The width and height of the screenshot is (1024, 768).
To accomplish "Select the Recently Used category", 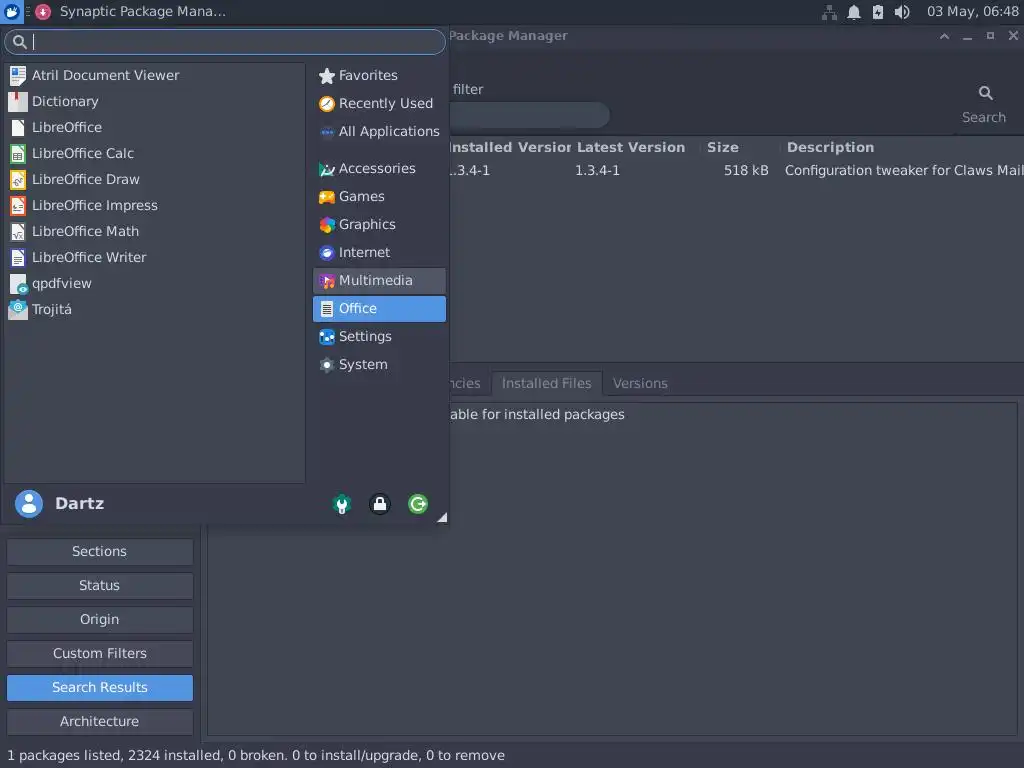I will coord(379,104).
